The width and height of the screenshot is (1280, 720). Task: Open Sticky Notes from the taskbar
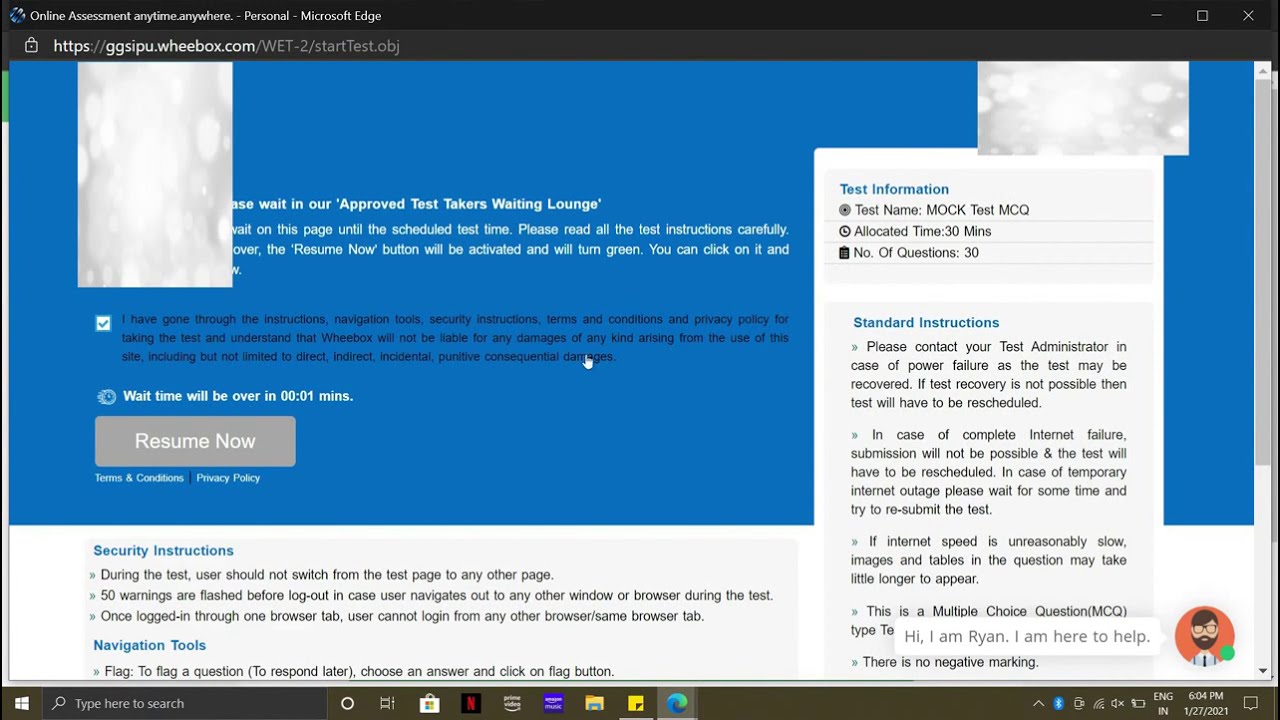tap(636, 703)
